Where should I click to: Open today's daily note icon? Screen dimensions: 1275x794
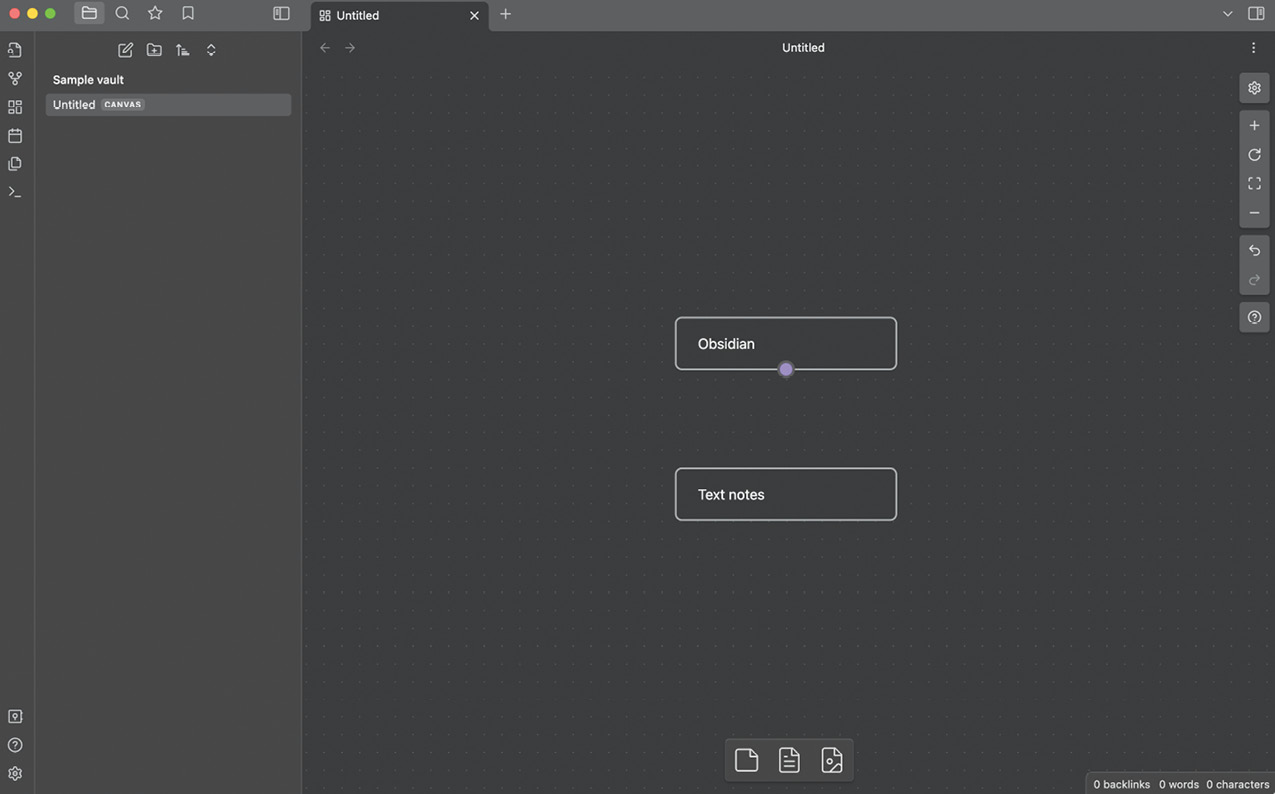click(15, 135)
